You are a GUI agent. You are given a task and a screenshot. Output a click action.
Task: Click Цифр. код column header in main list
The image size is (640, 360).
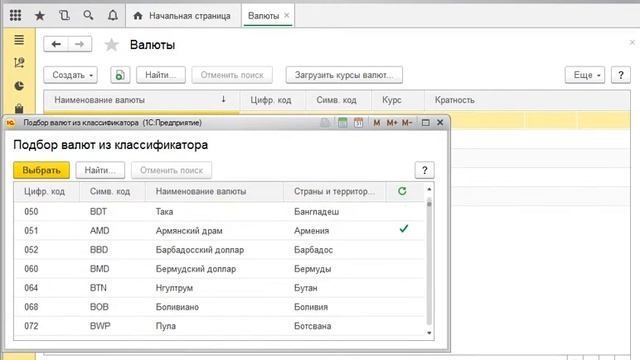(x=273, y=100)
